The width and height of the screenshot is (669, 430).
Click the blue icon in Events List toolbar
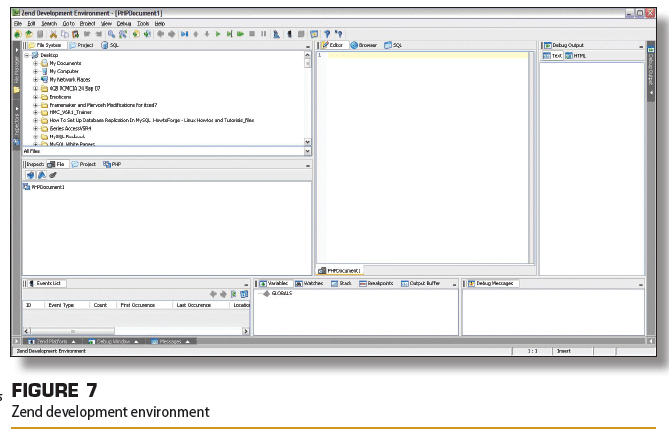point(244,294)
